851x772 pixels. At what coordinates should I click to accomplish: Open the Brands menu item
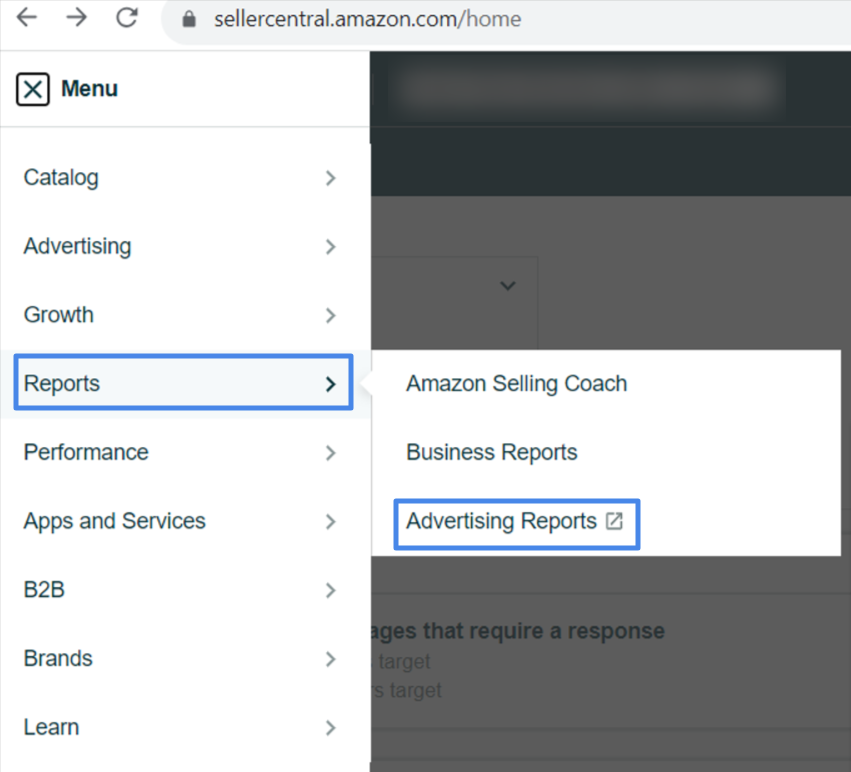pos(185,659)
